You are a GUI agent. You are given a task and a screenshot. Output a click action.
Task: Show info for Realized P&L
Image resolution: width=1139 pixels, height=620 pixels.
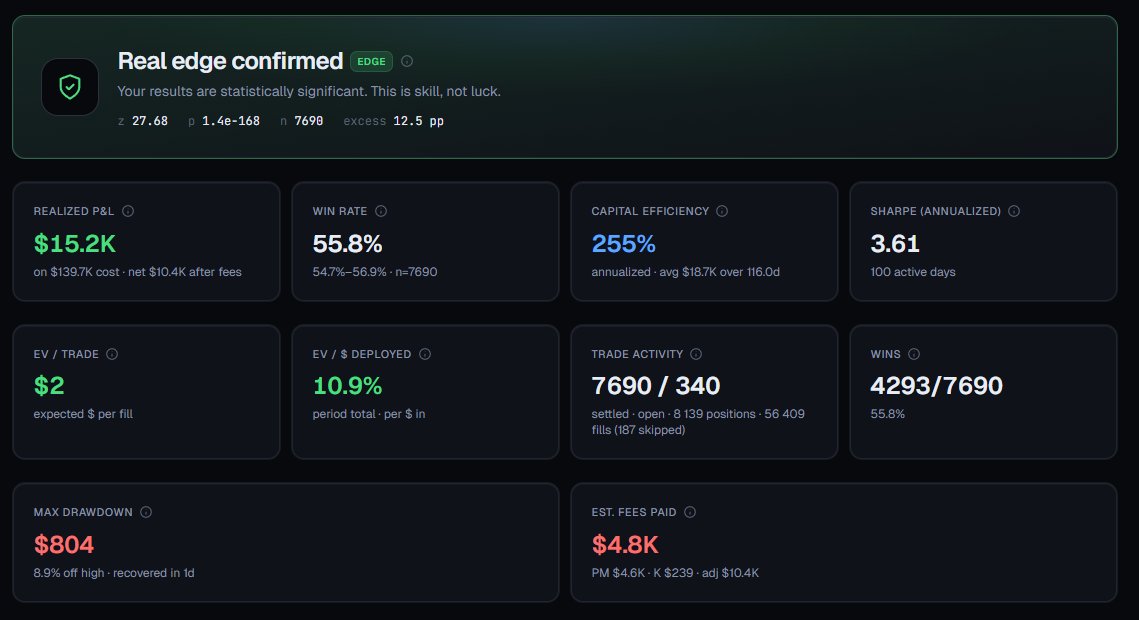point(128,211)
